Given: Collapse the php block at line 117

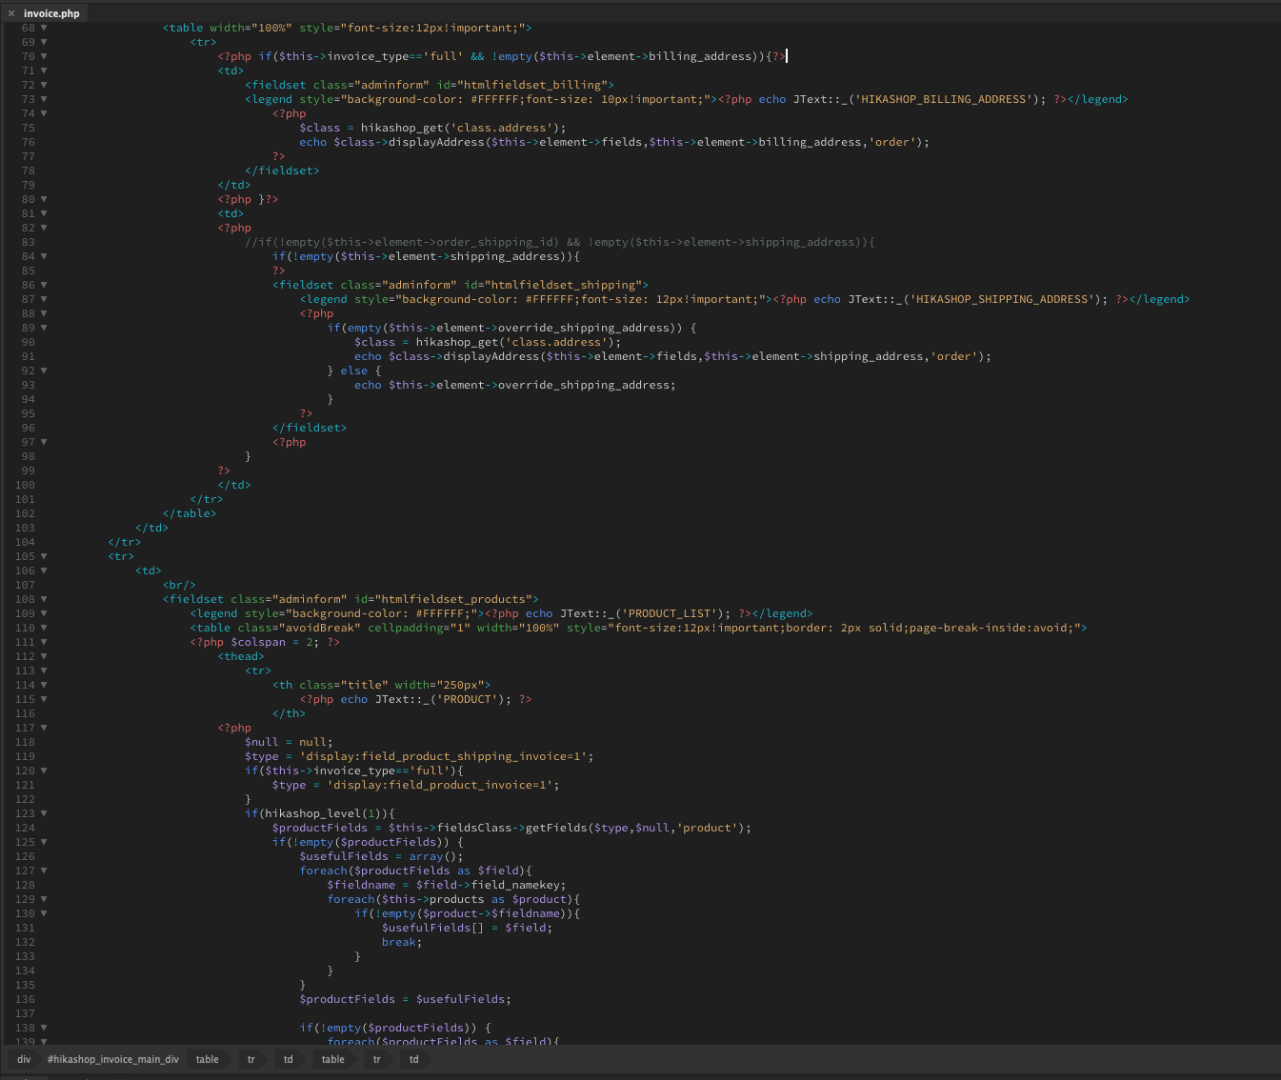Looking at the screenshot, I should click(44, 728).
